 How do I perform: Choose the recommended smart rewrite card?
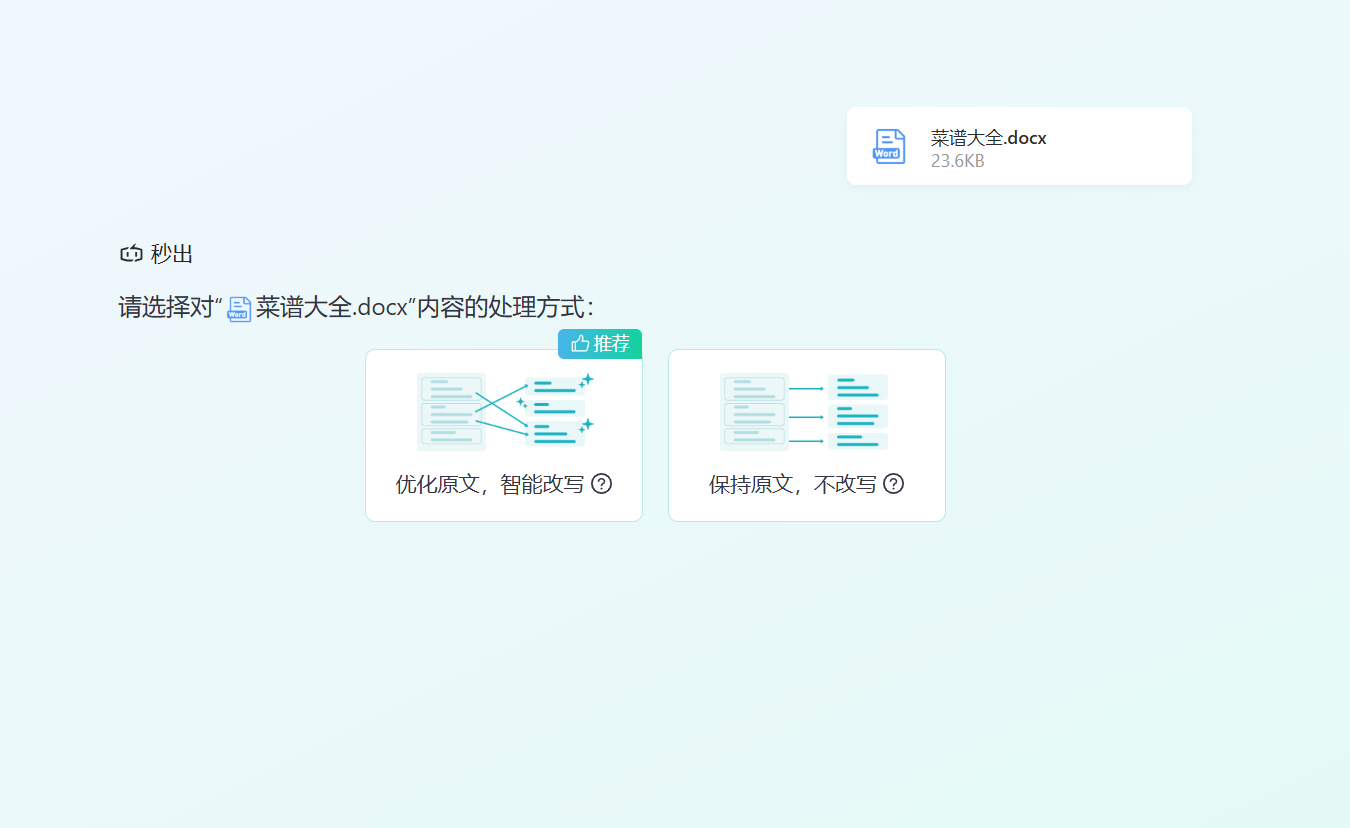tap(504, 435)
